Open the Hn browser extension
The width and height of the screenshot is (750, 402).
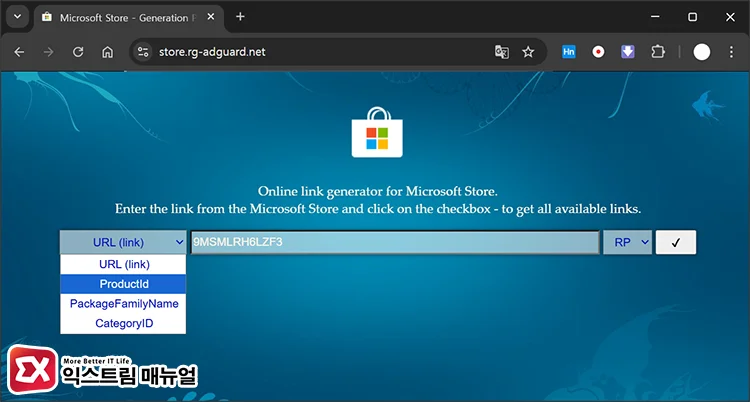pos(569,52)
